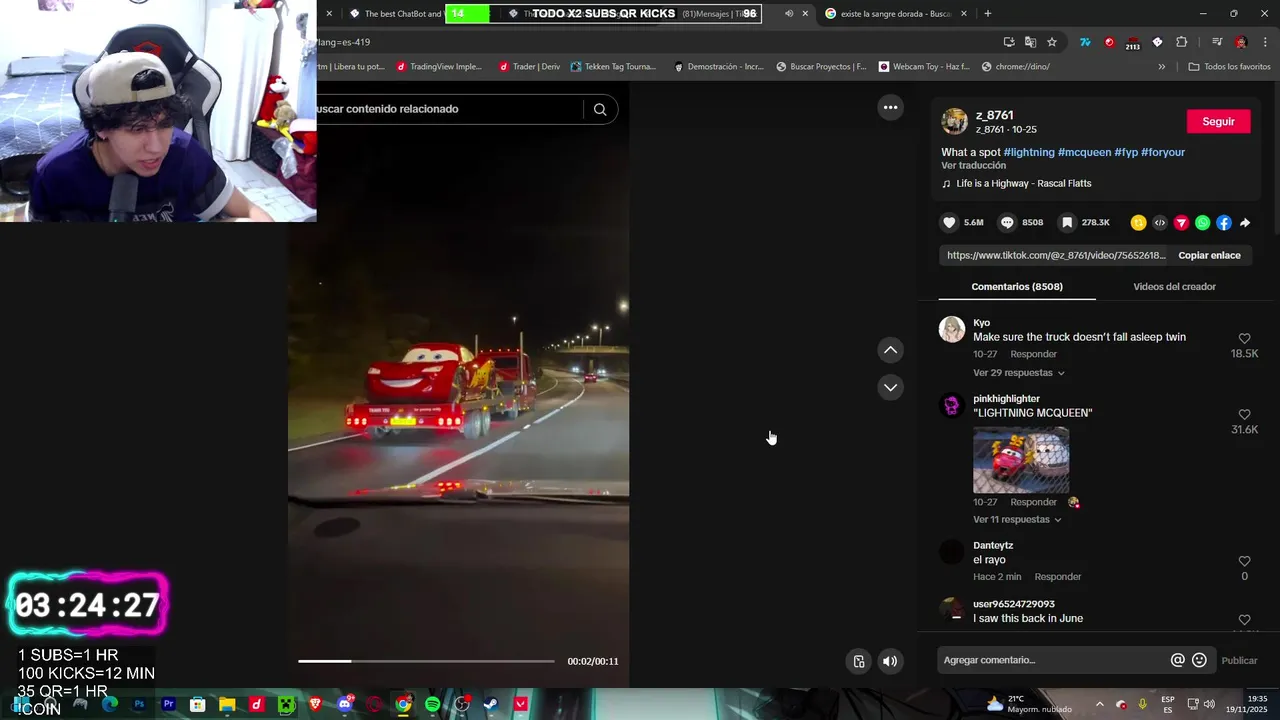The width and height of the screenshot is (1280, 720).
Task: Send video via the red paper-plane icon
Action: pyautogui.click(x=1181, y=223)
